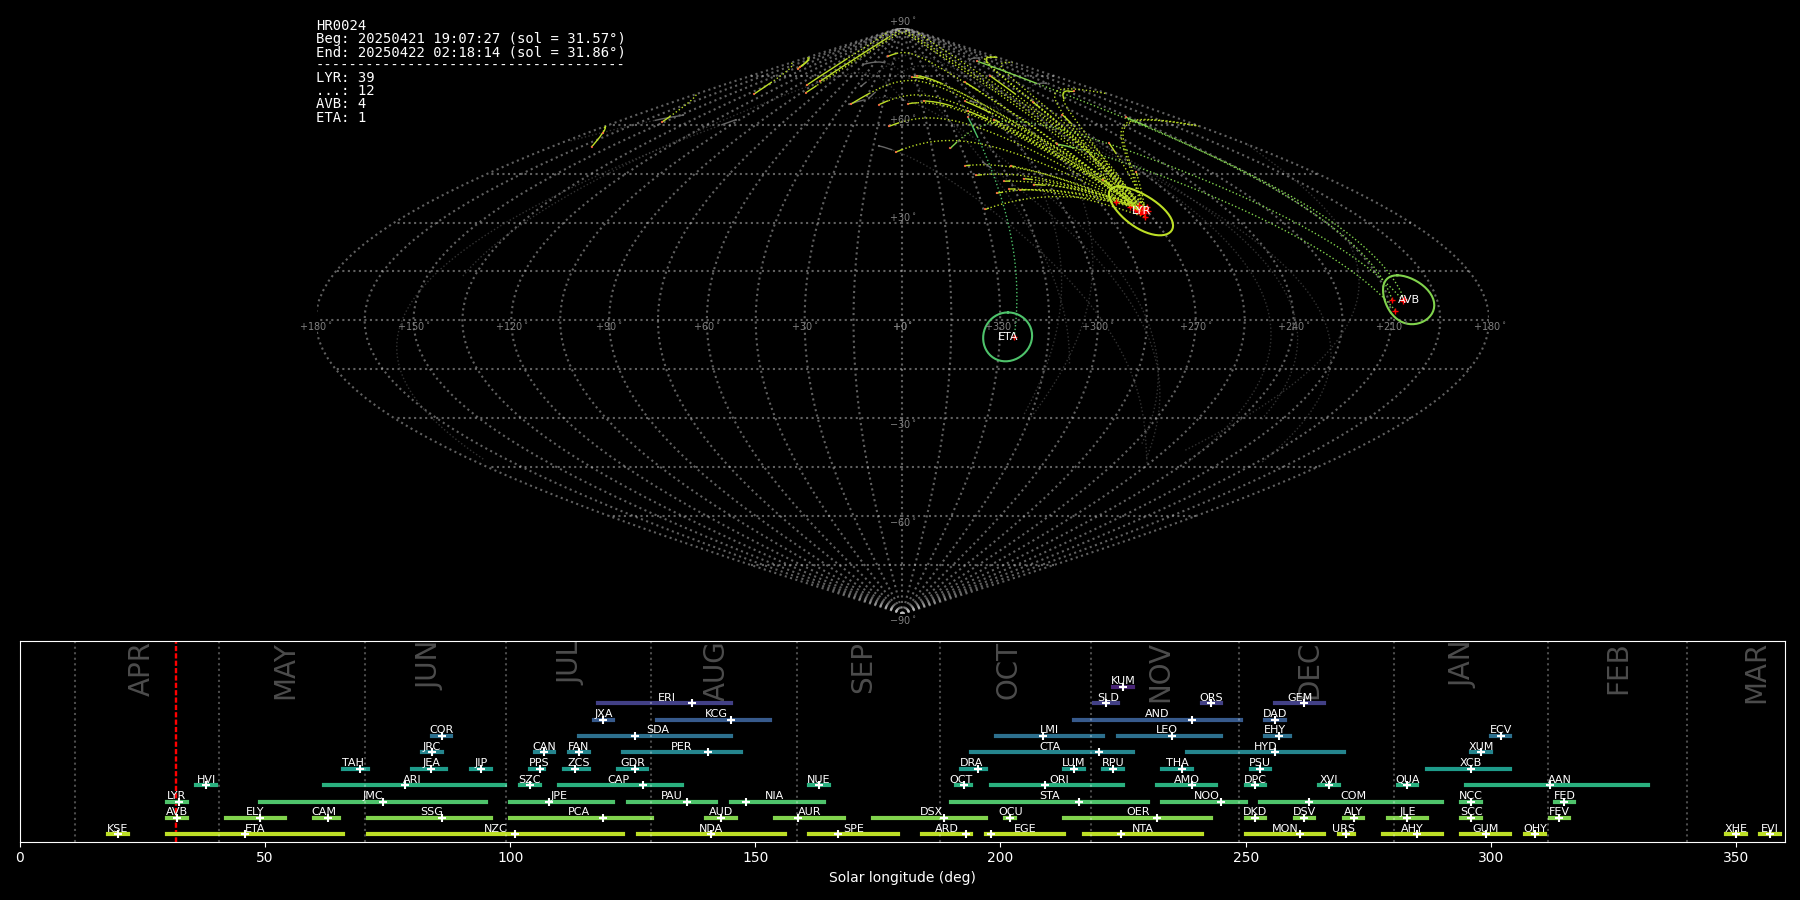Select the AVB radiant ellipse on sky map
Viewport: 1800px width, 900px height.
point(1408,299)
